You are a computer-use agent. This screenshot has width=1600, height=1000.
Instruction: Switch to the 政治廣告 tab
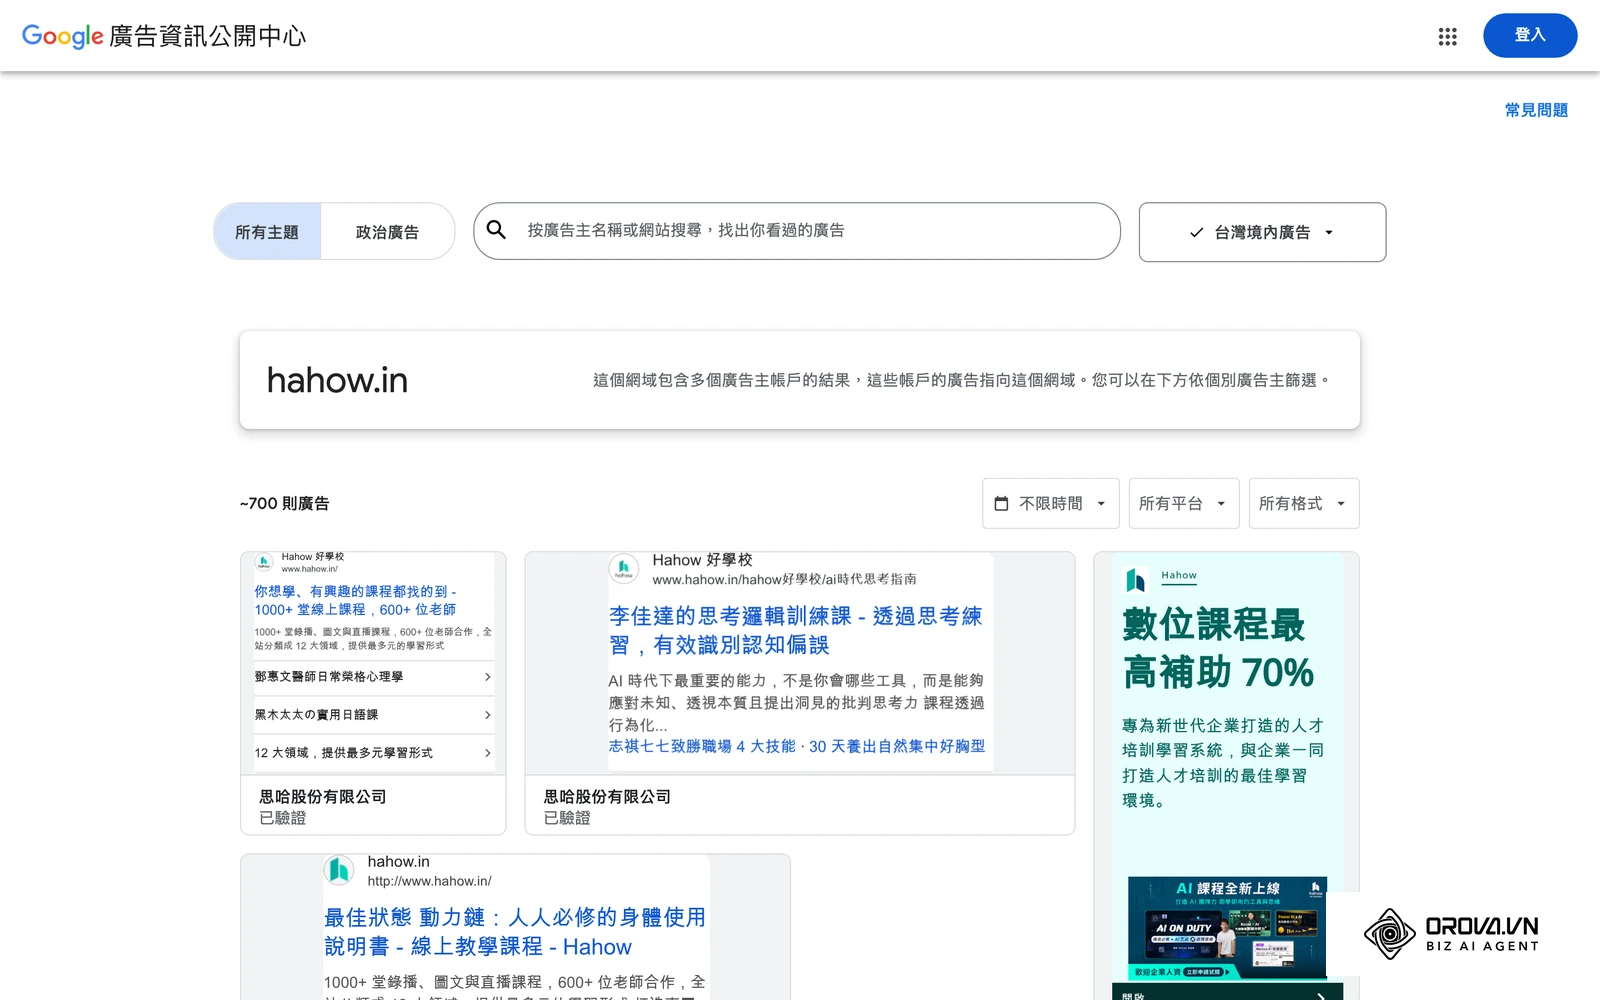coord(387,232)
